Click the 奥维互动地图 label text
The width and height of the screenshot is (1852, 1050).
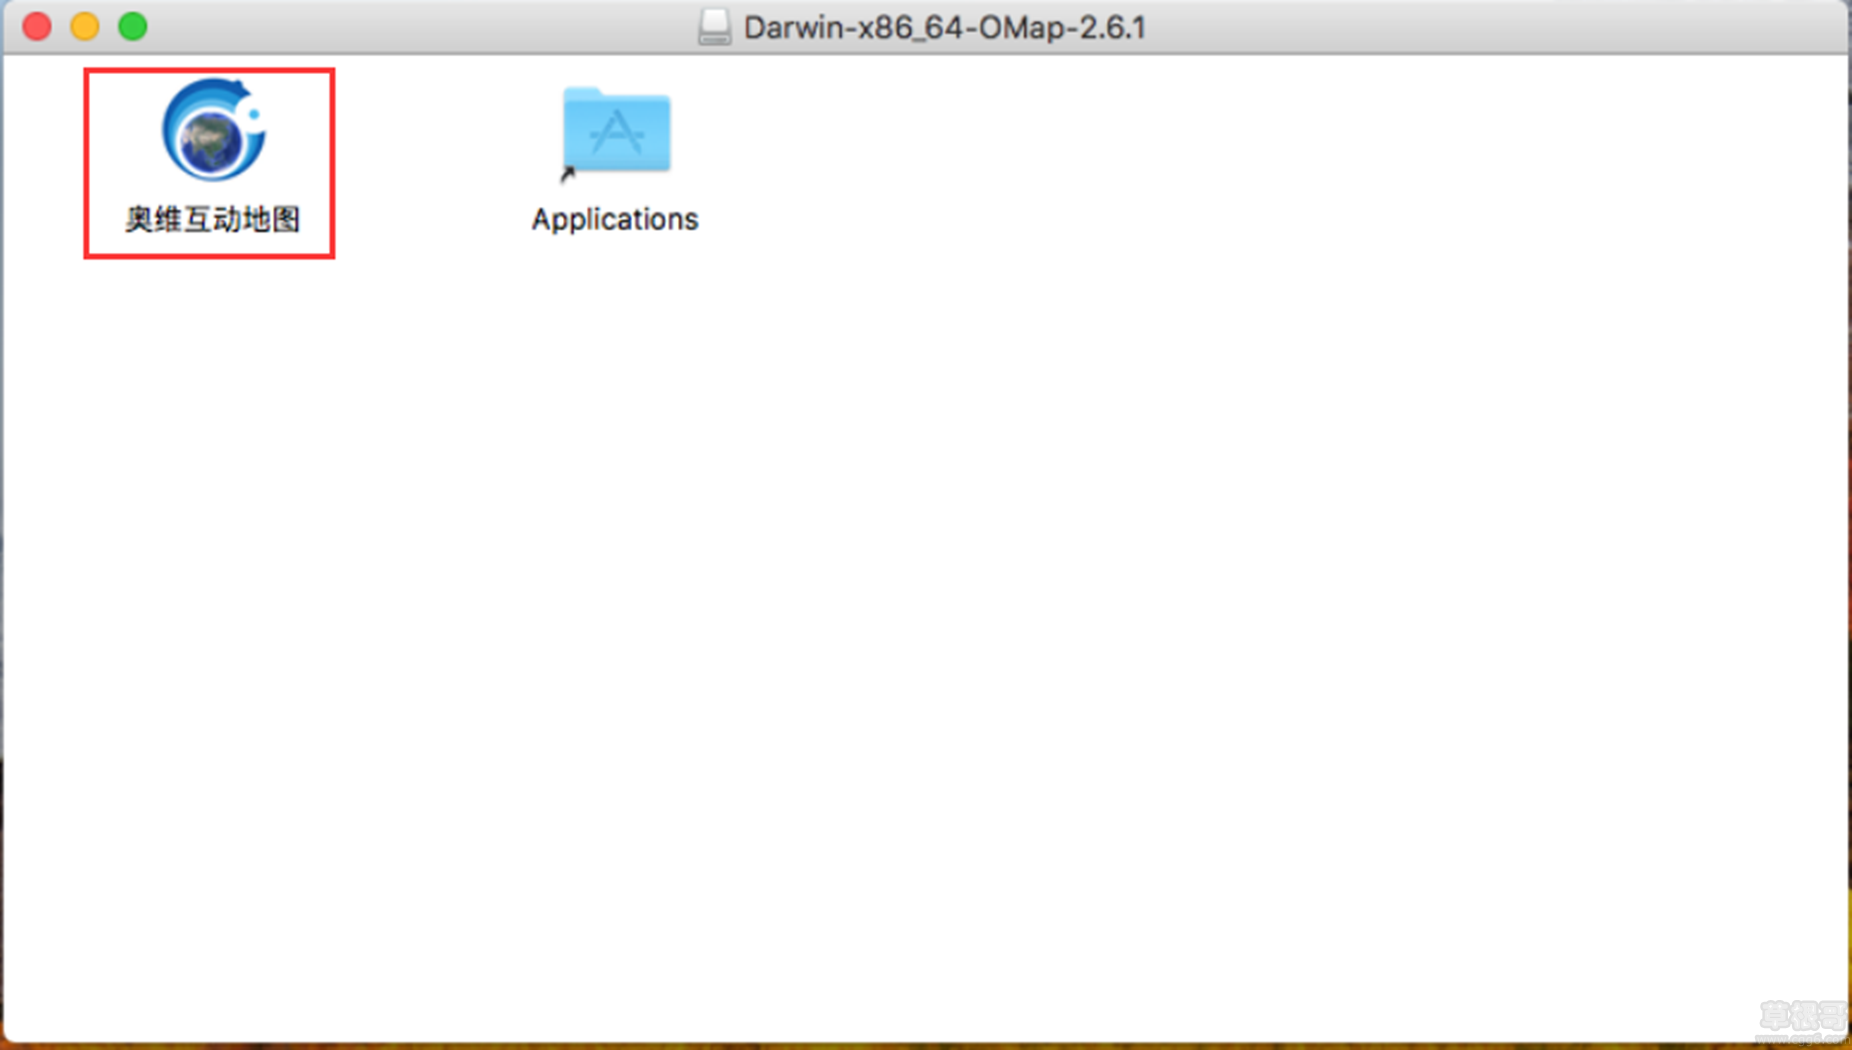(212, 219)
